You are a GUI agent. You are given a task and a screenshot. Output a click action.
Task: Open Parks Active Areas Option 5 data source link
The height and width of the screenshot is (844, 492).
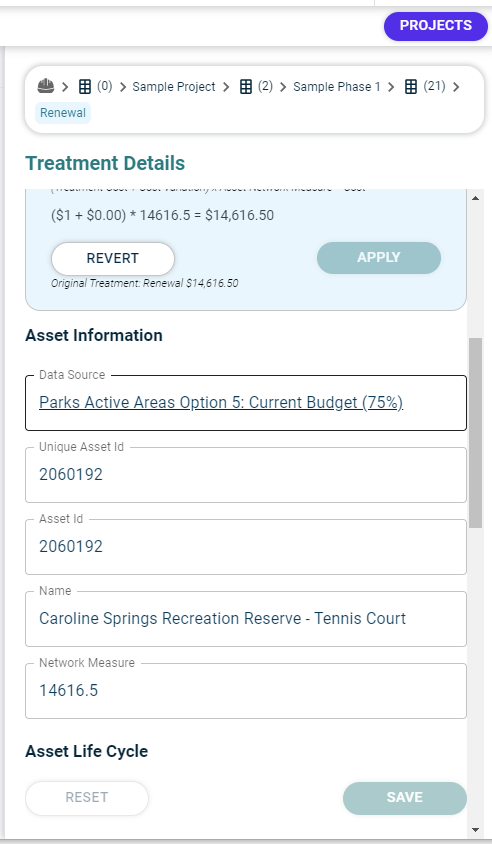(221, 403)
